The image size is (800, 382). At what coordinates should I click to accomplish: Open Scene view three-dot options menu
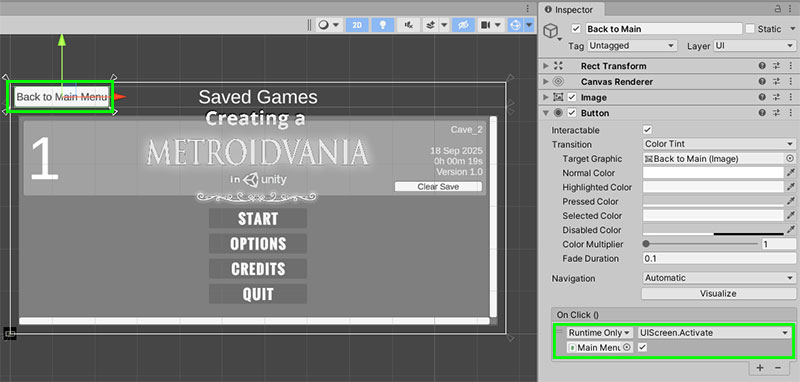[x=528, y=9]
